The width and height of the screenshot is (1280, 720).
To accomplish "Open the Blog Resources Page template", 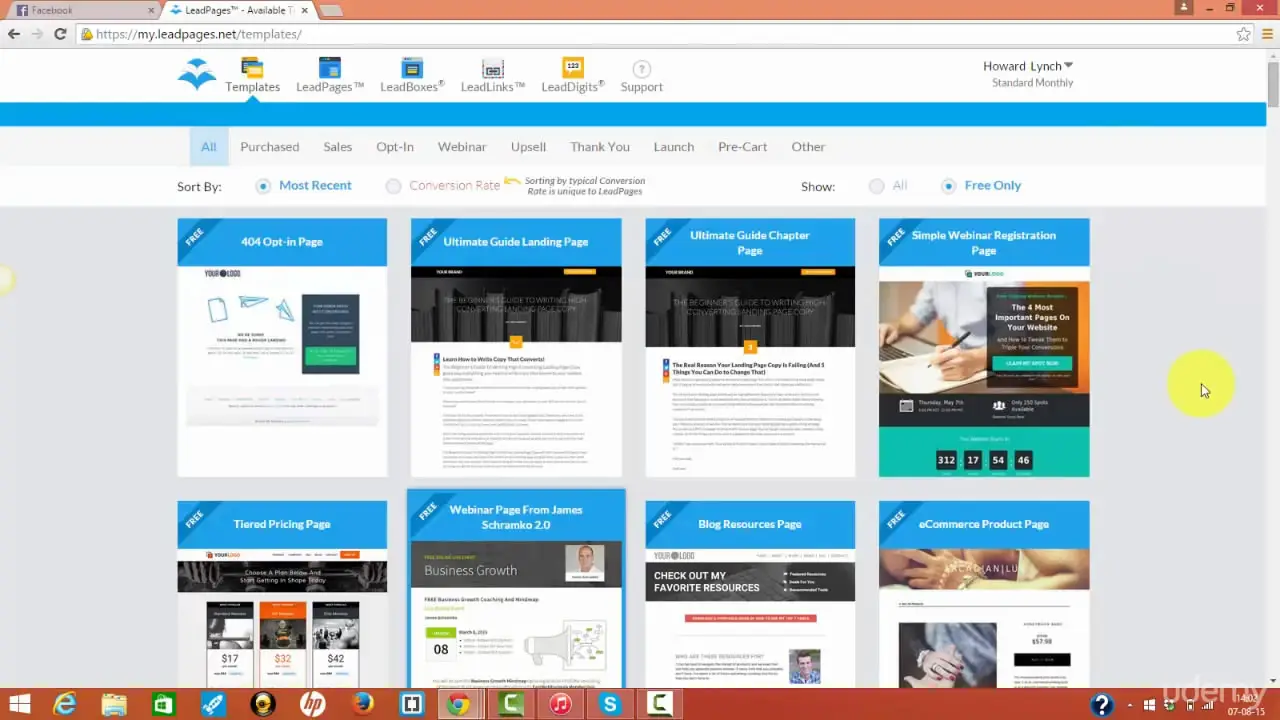I will (x=750, y=594).
